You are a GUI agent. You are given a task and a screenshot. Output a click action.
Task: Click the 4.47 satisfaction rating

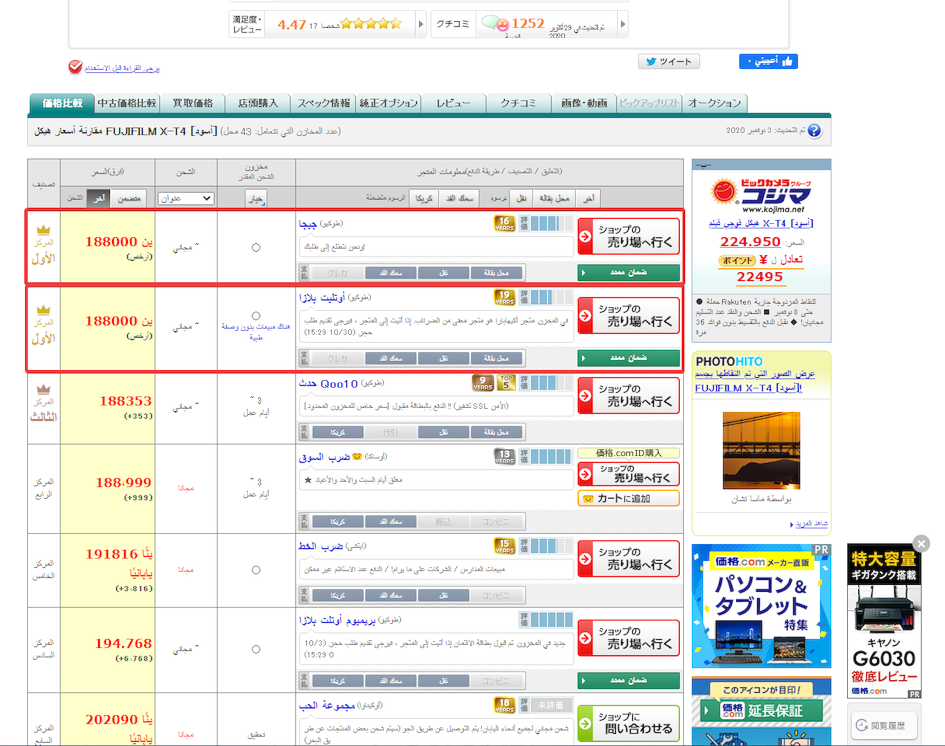[292, 25]
